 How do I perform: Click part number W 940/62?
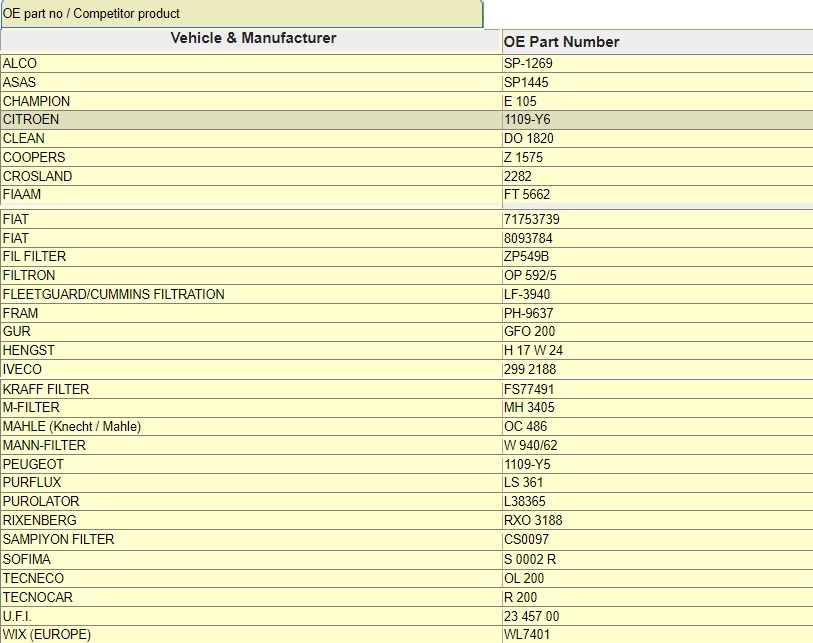pos(530,445)
